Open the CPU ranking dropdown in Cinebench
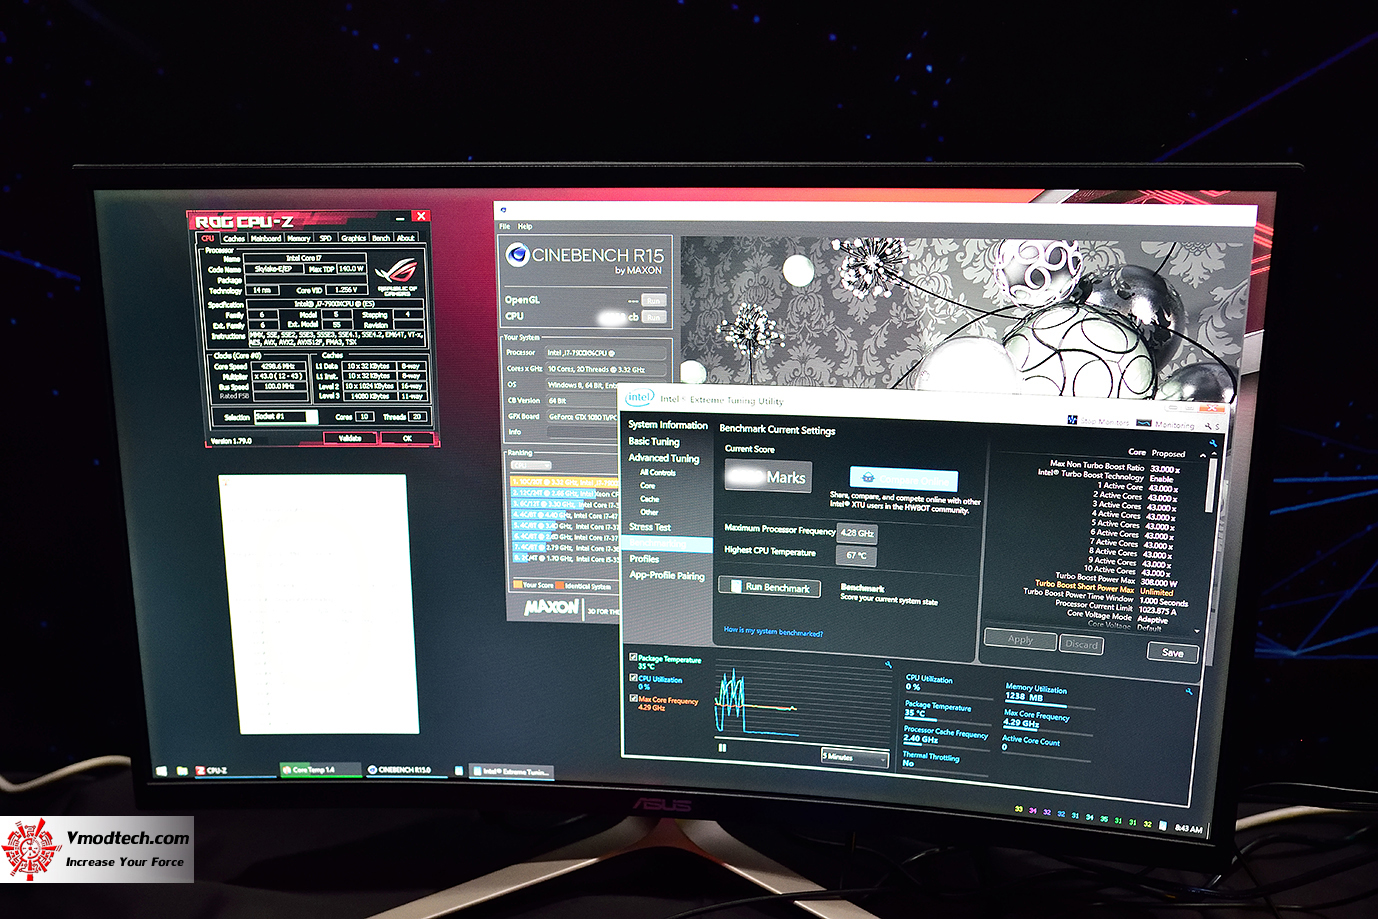 click(x=532, y=465)
